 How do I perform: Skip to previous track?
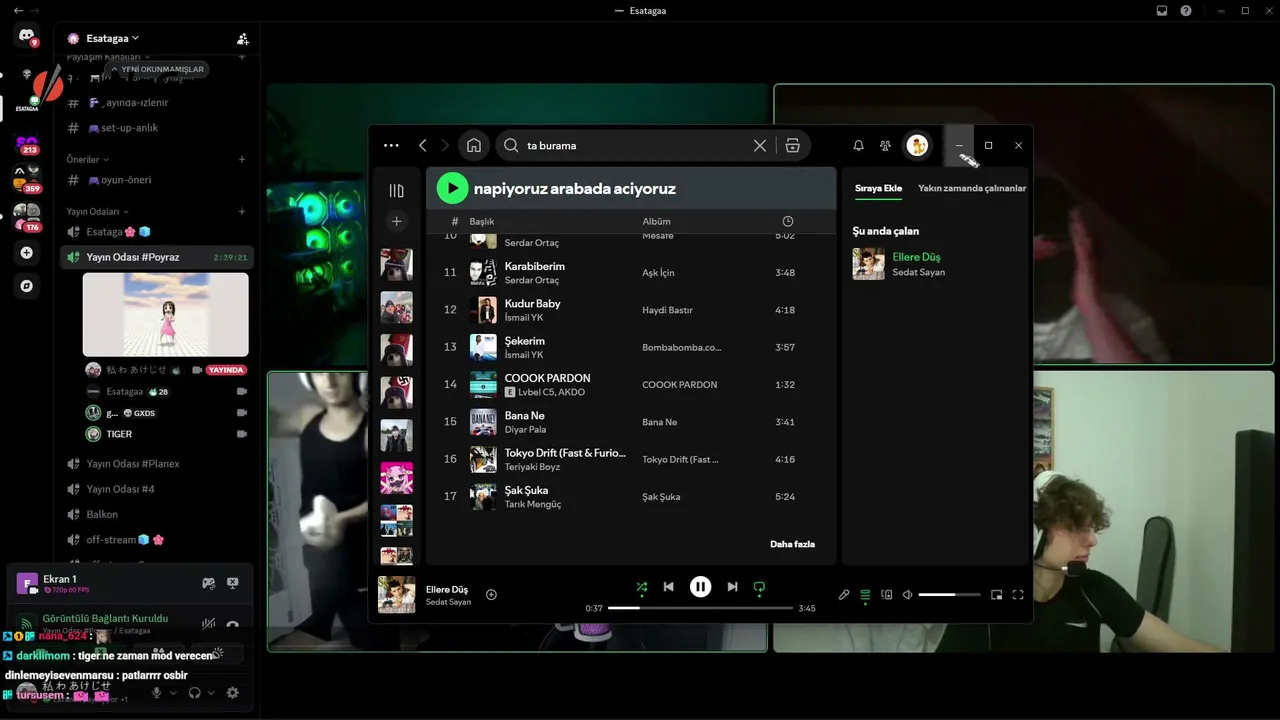[x=669, y=587]
